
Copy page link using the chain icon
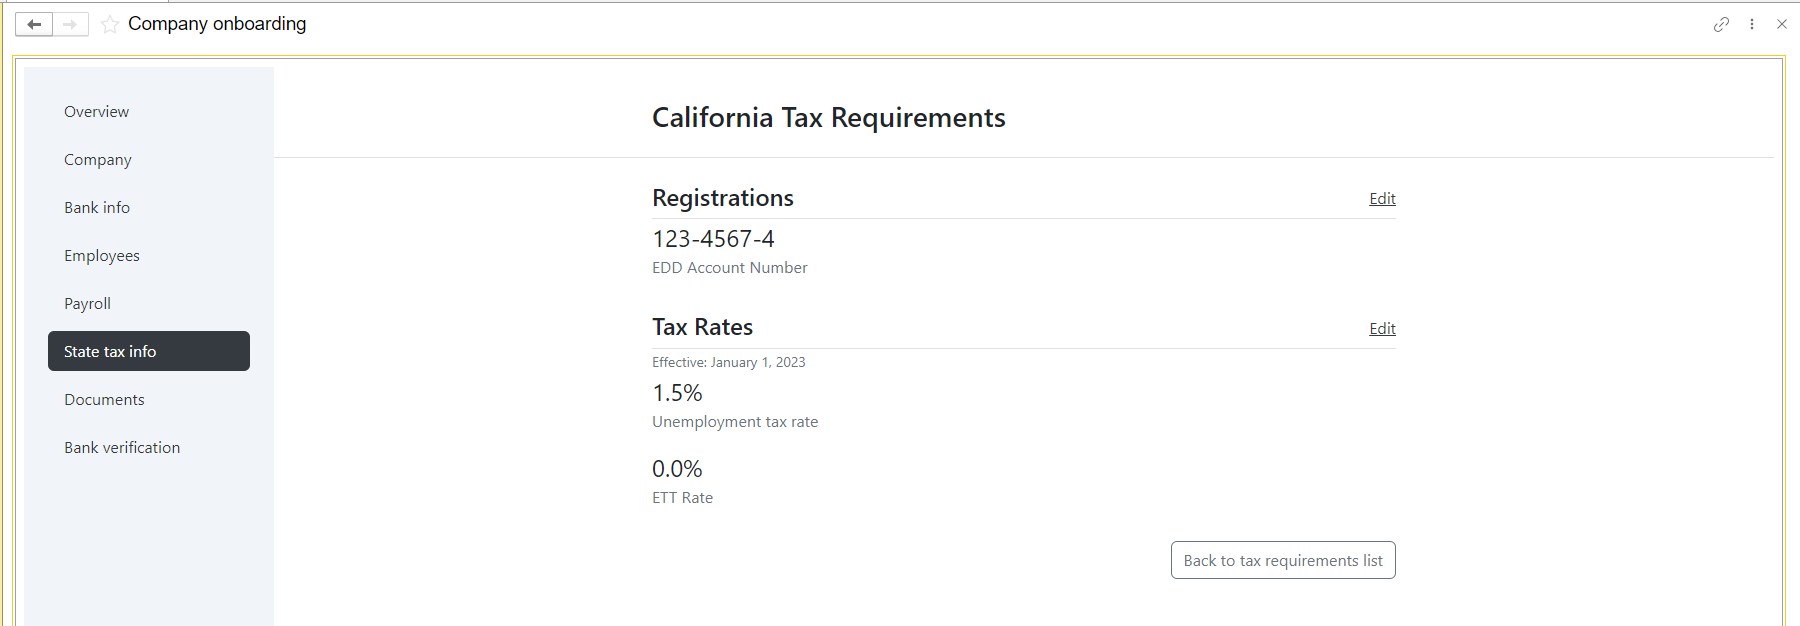tap(1721, 24)
